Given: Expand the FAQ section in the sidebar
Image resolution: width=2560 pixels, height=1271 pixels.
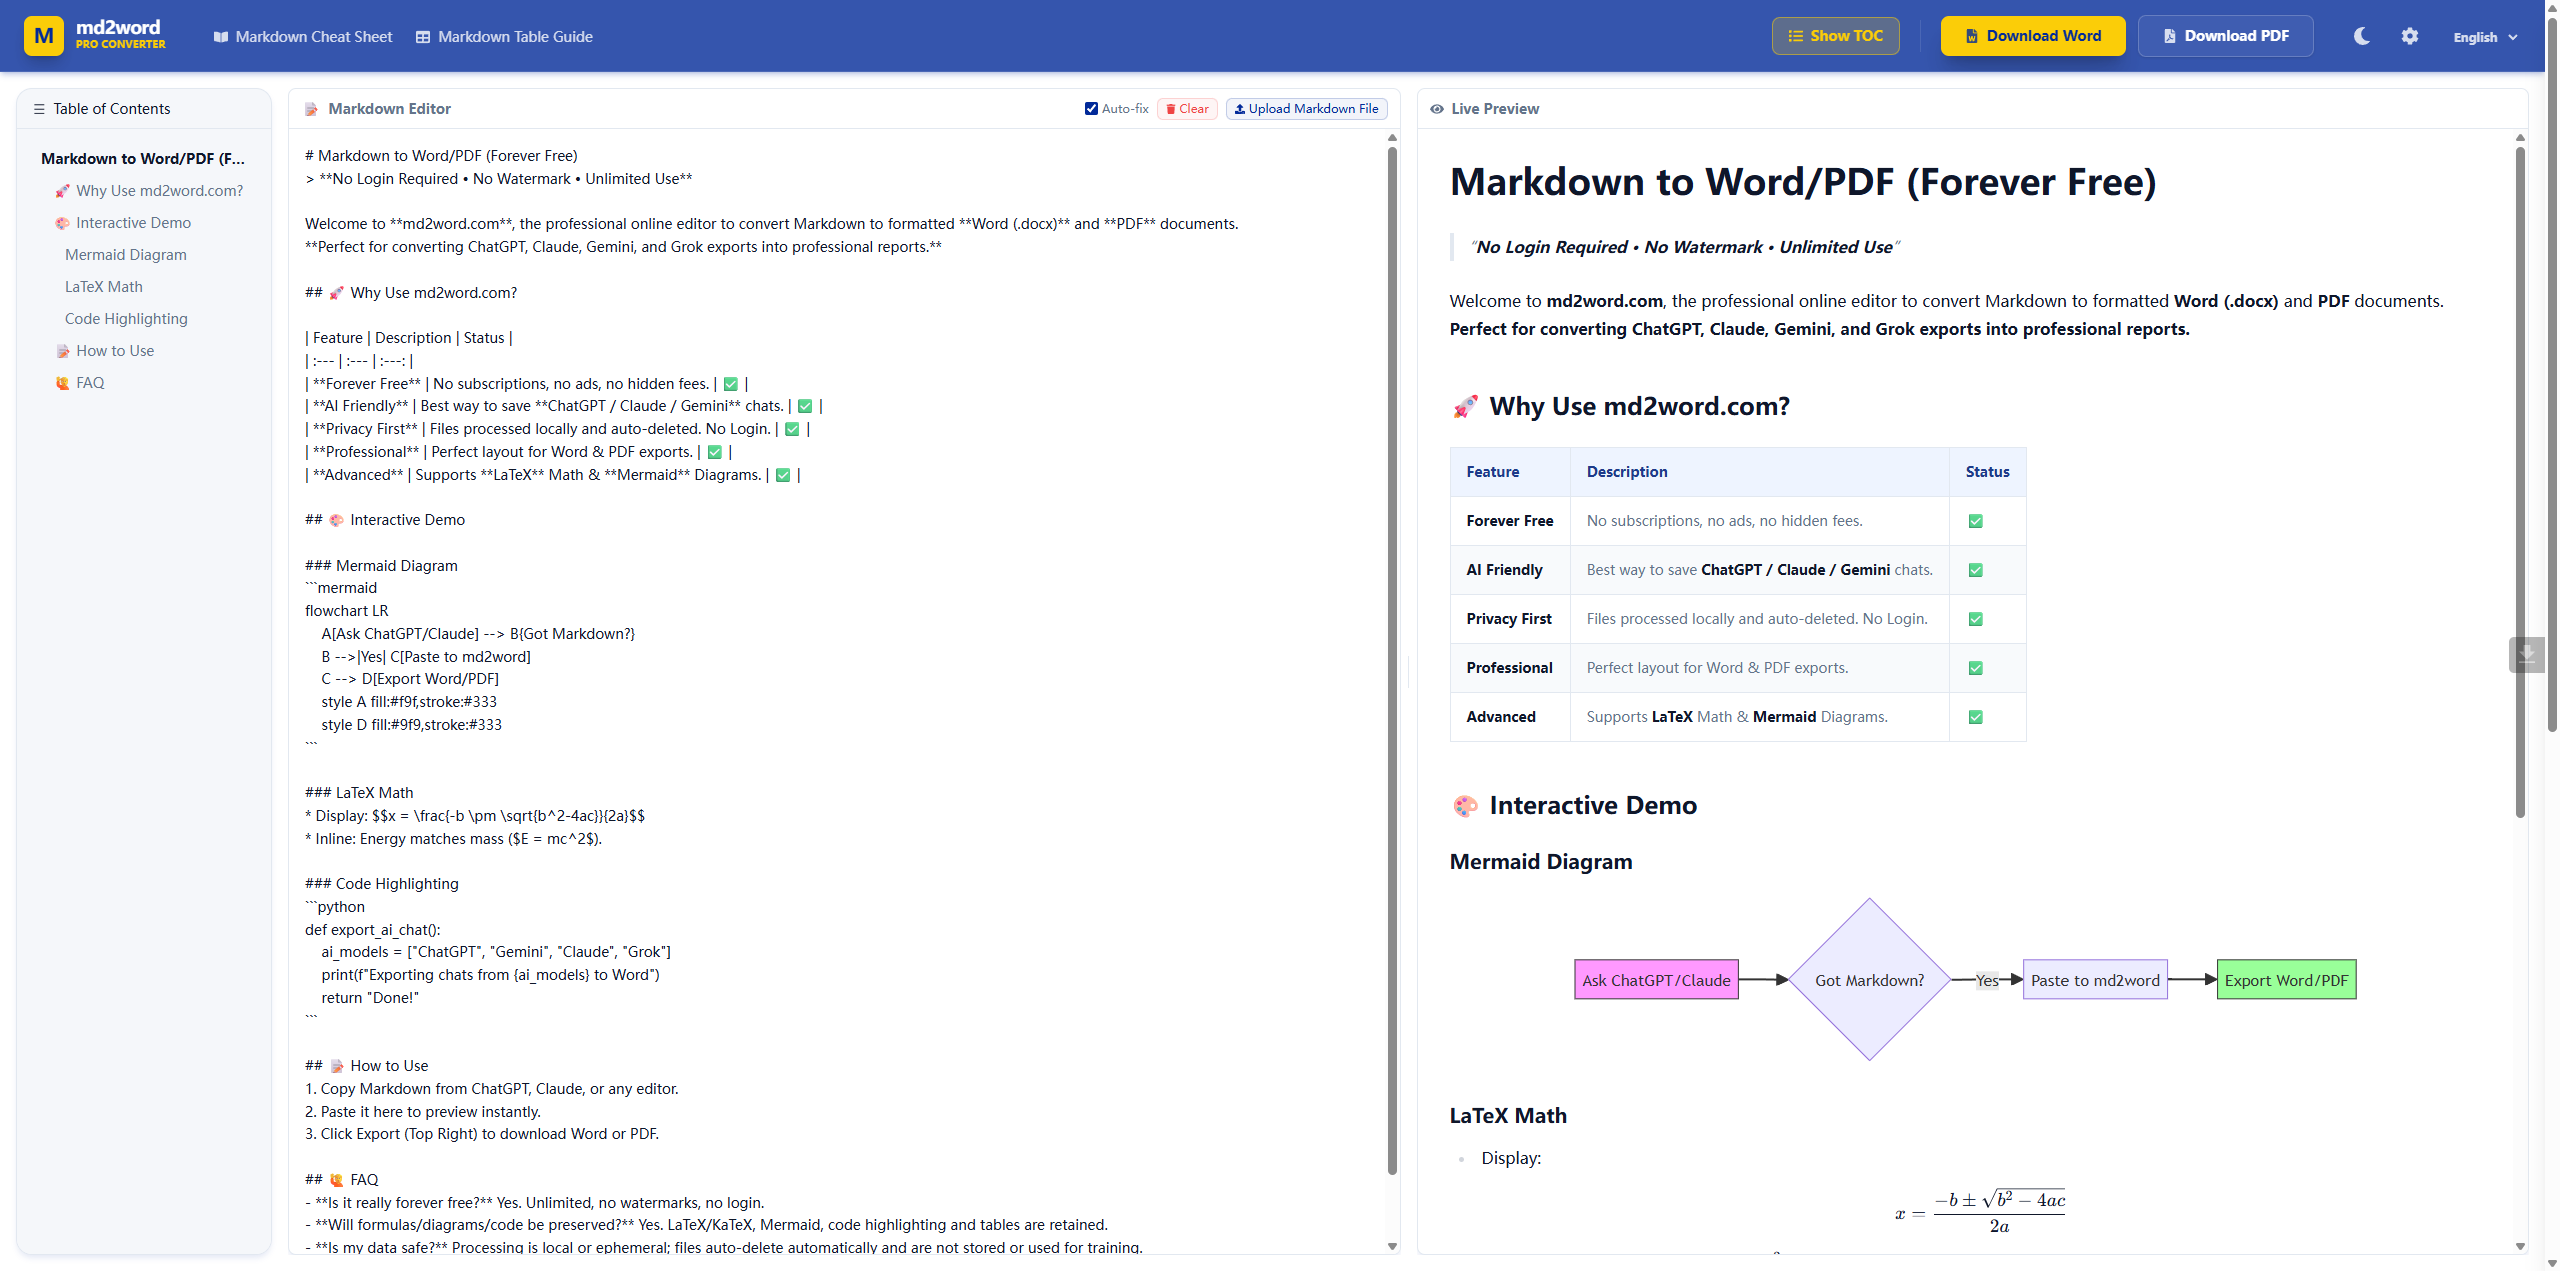Looking at the screenshot, I should click(89, 382).
